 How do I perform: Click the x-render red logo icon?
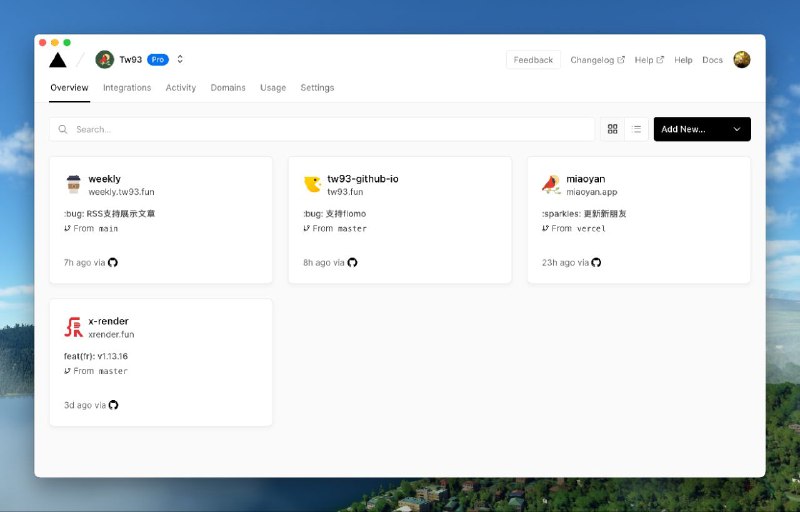73,327
